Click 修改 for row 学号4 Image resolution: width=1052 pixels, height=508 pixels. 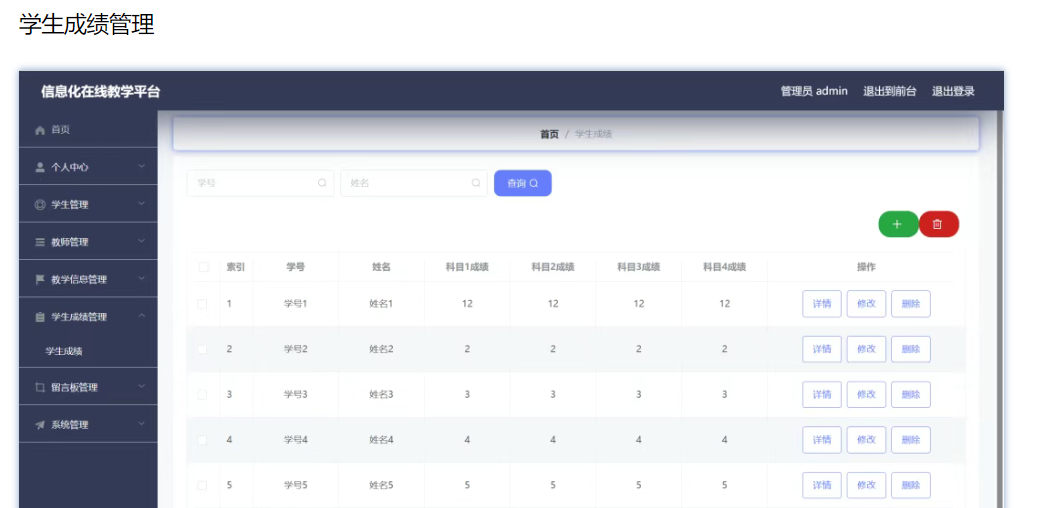coord(866,440)
